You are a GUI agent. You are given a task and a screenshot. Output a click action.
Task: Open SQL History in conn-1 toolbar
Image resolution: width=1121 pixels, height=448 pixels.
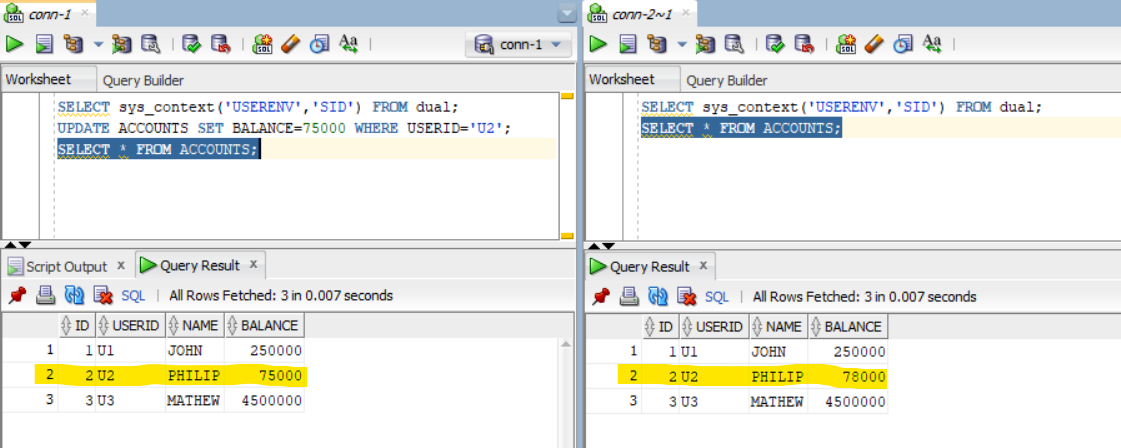[x=319, y=44]
